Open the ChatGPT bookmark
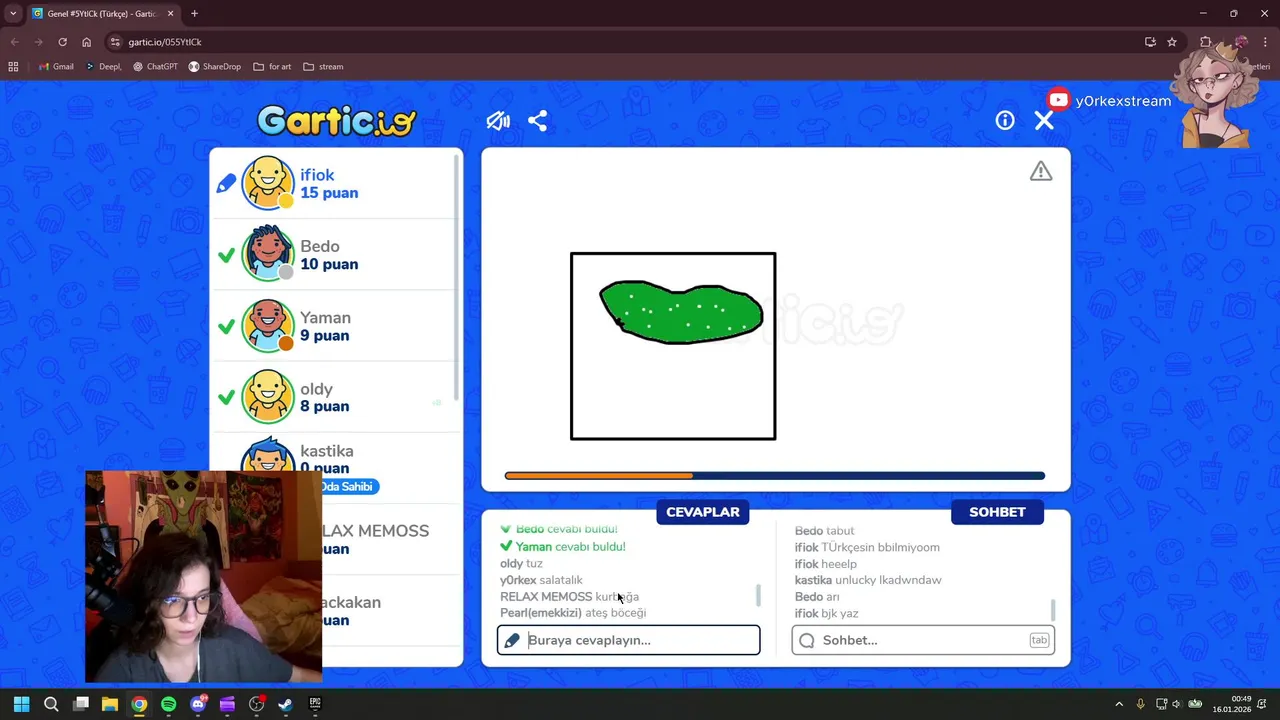 click(x=155, y=67)
